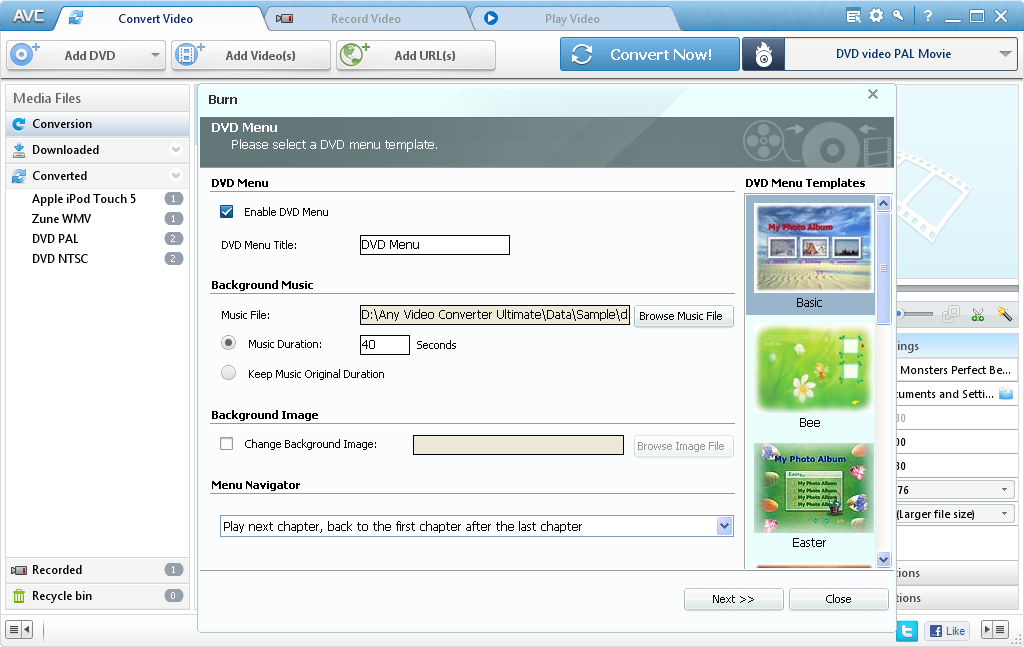Click the Music Duration seconds field
The height and width of the screenshot is (647, 1024).
[x=385, y=345]
